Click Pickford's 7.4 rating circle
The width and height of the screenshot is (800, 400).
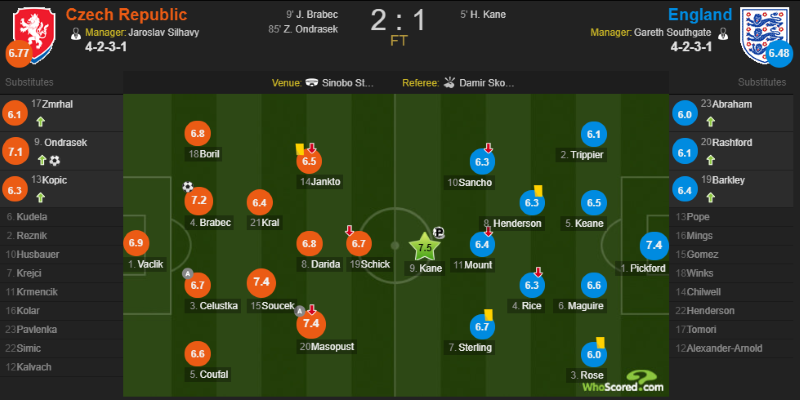654,245
